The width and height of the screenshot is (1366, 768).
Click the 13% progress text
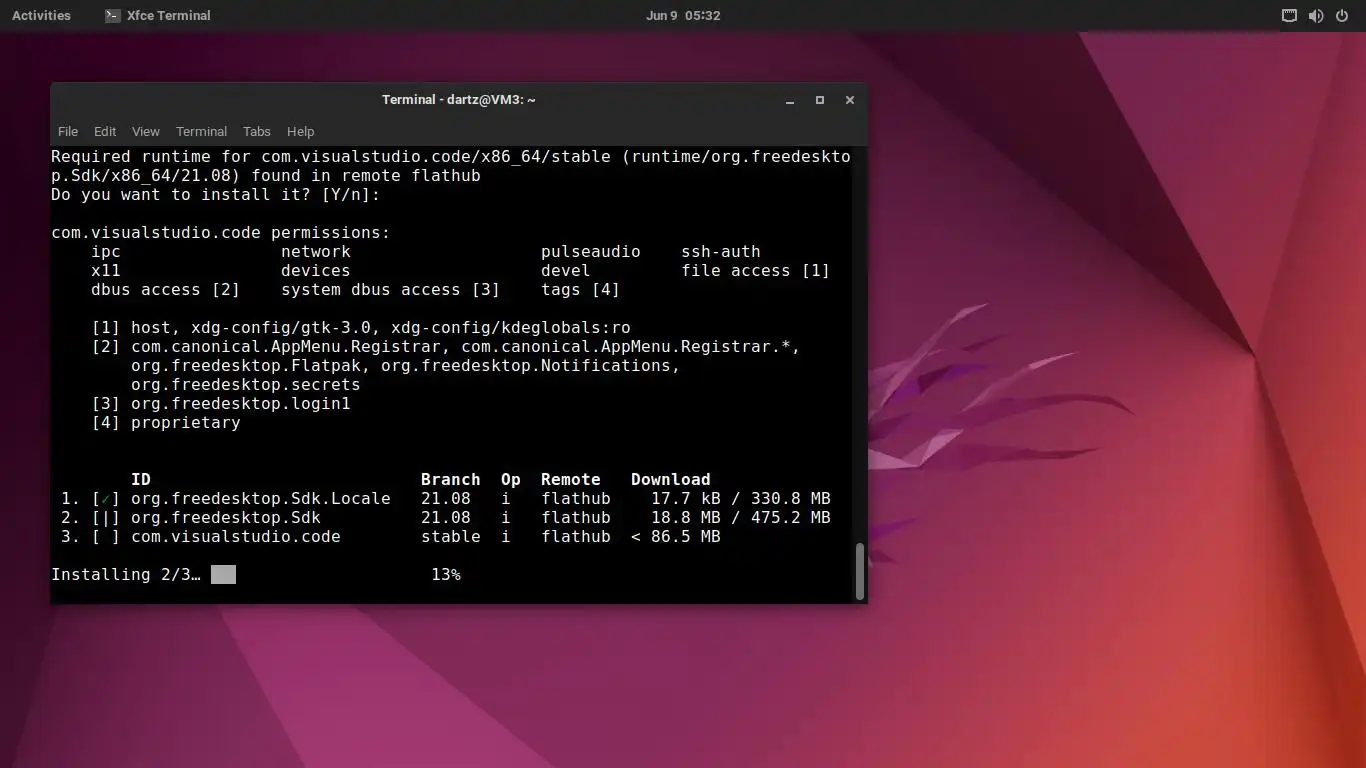(446, 574)
